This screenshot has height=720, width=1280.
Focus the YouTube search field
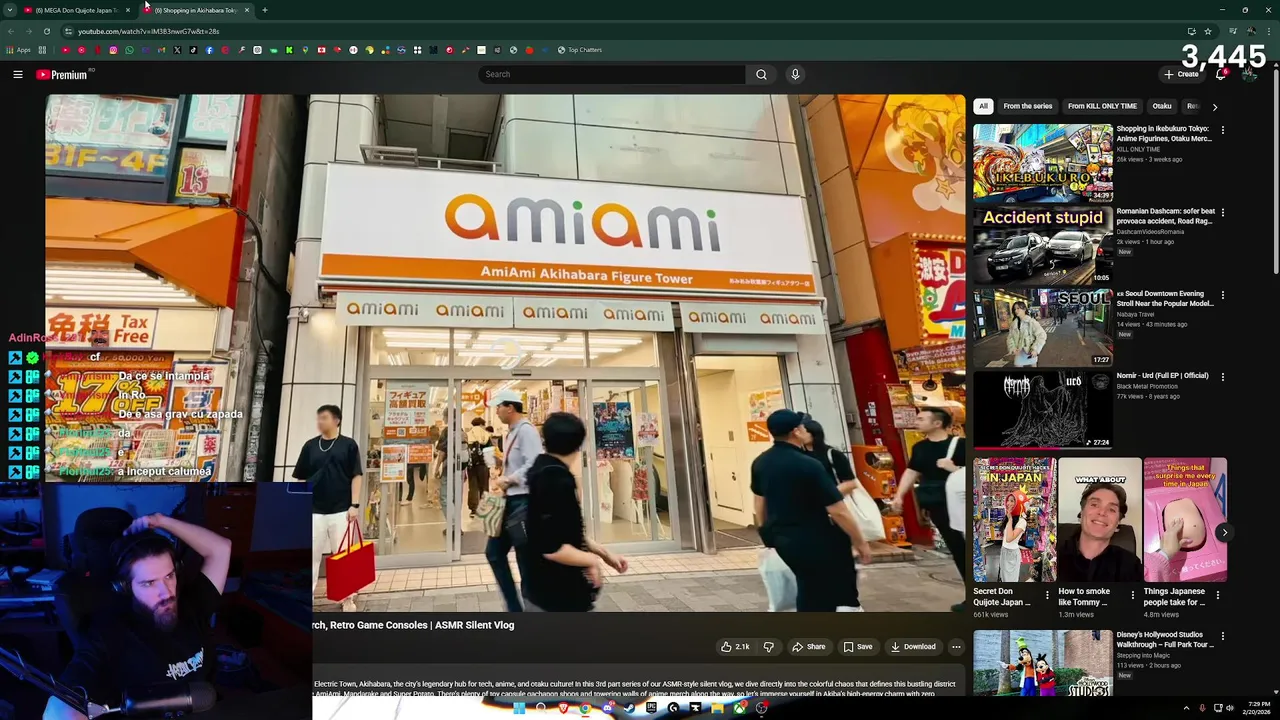tap(612, 74)
